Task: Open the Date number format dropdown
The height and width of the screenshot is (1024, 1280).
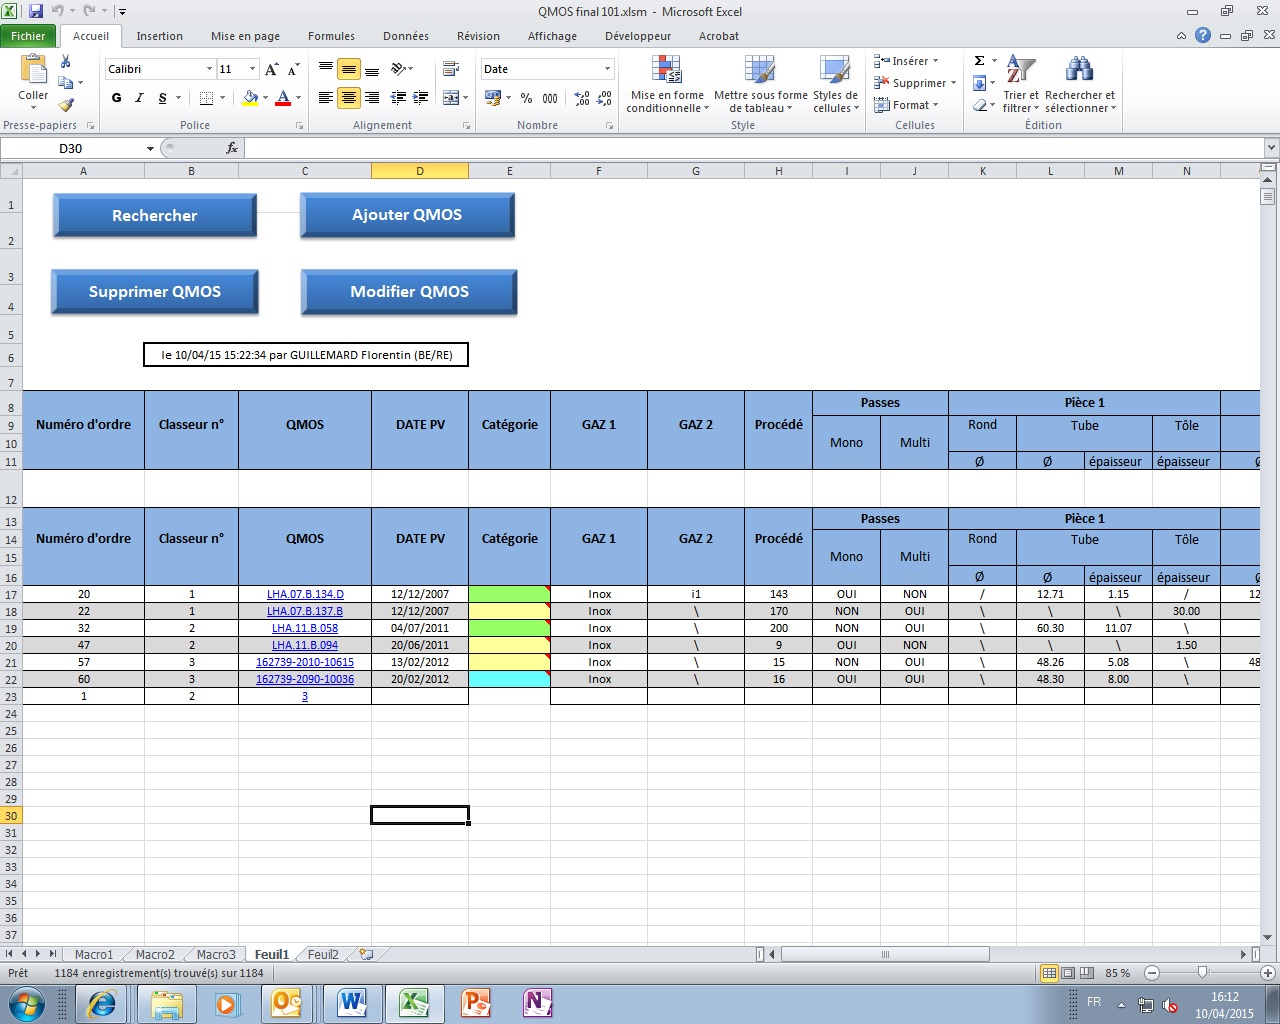Action: click(607, 69)
